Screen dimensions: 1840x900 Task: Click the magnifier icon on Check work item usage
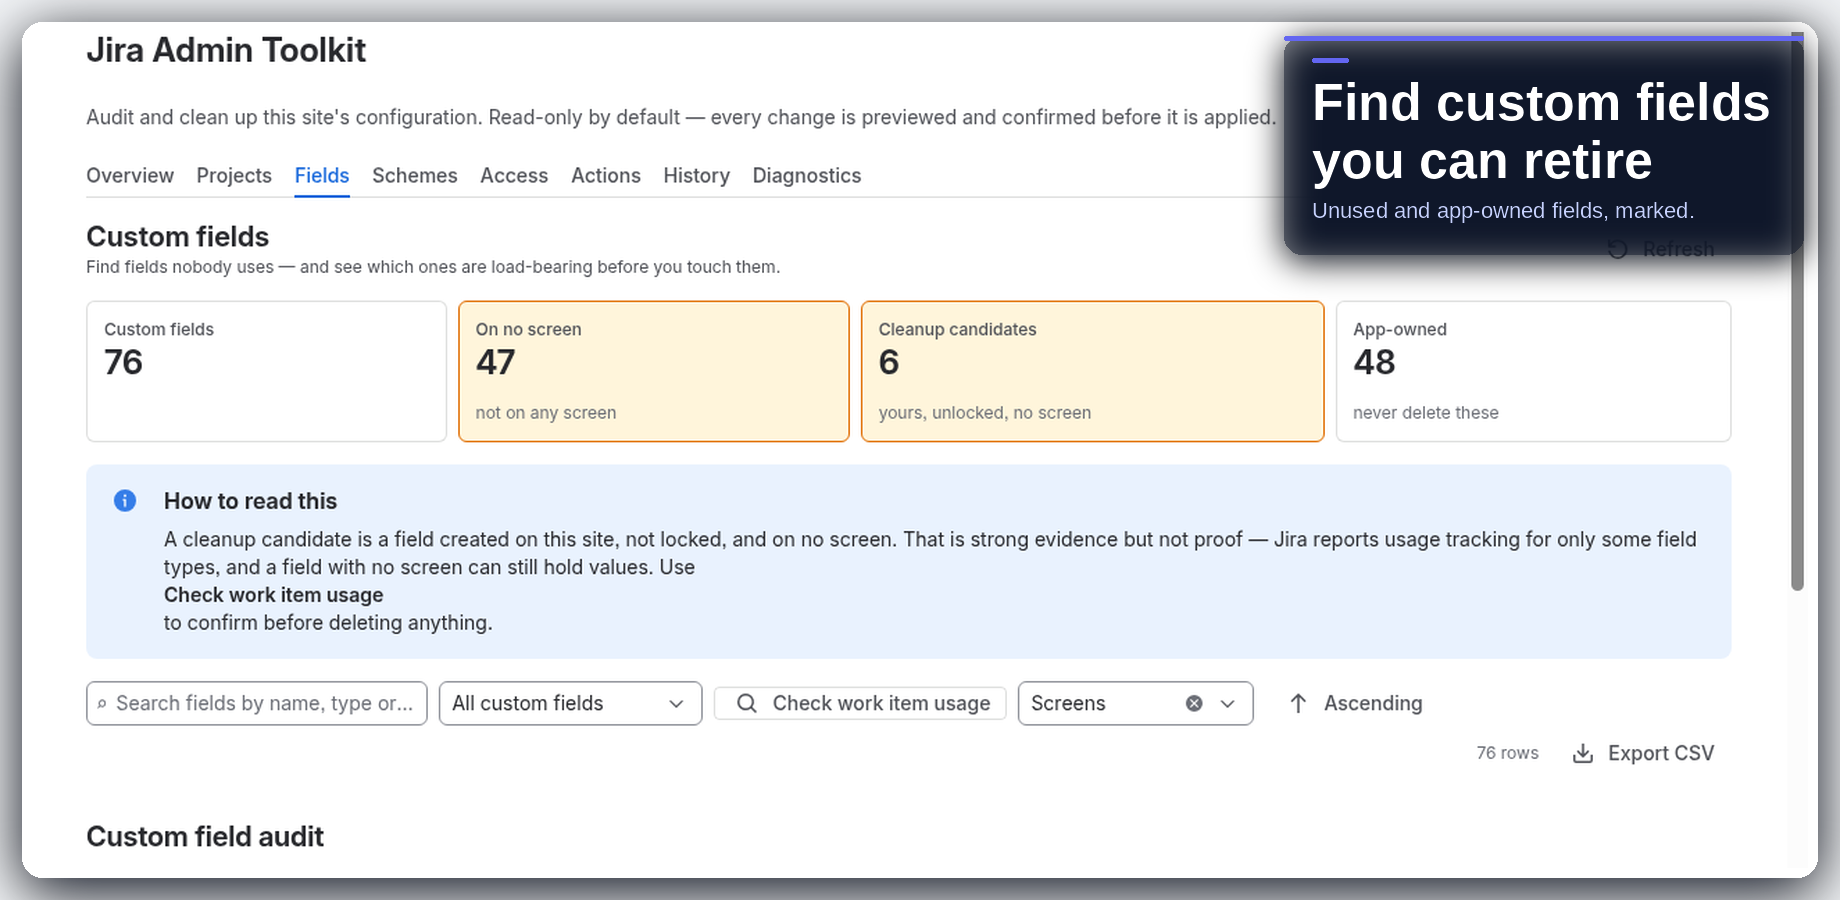(x=747, y=703)
